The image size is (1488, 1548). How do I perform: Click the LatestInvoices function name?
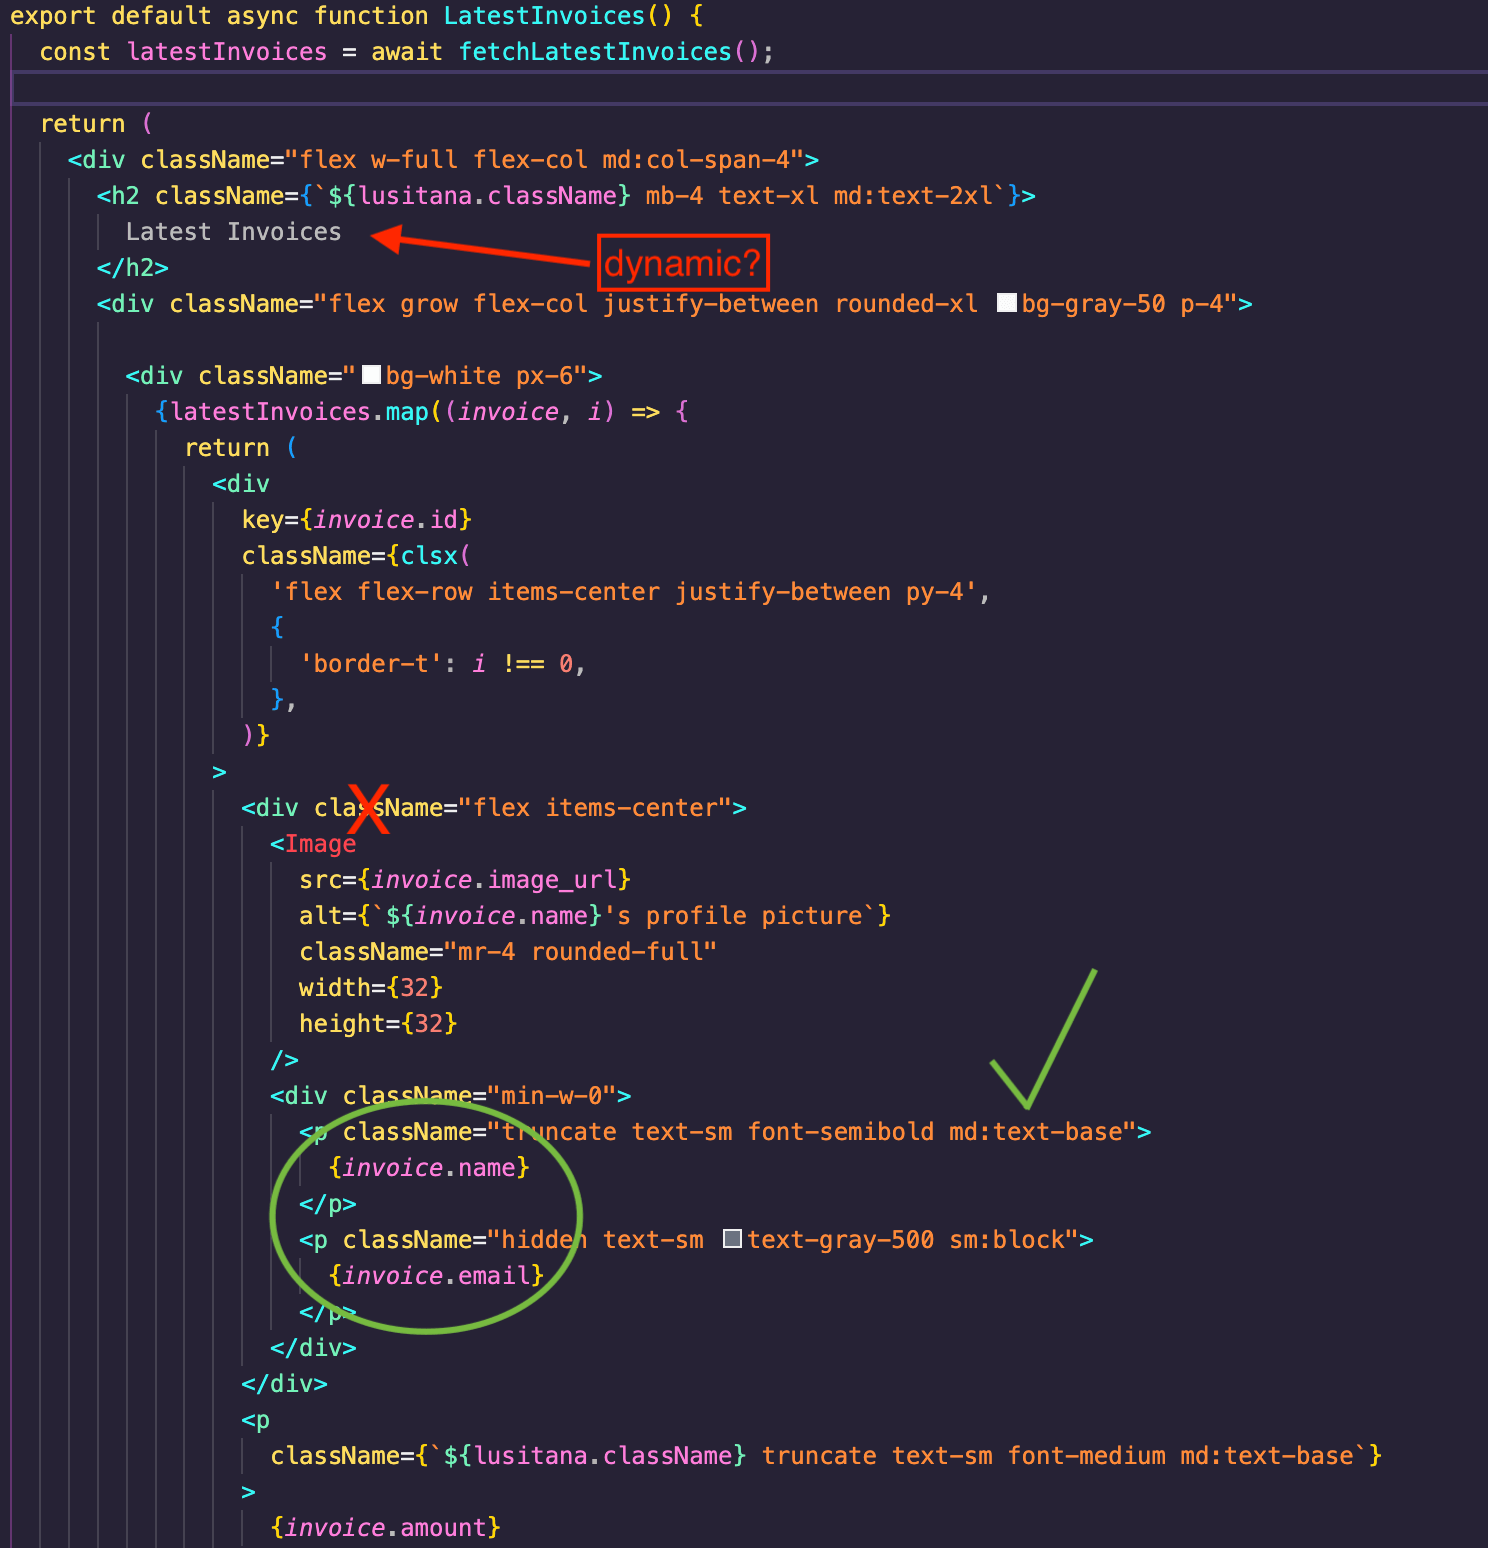click(x=544, y=16)
